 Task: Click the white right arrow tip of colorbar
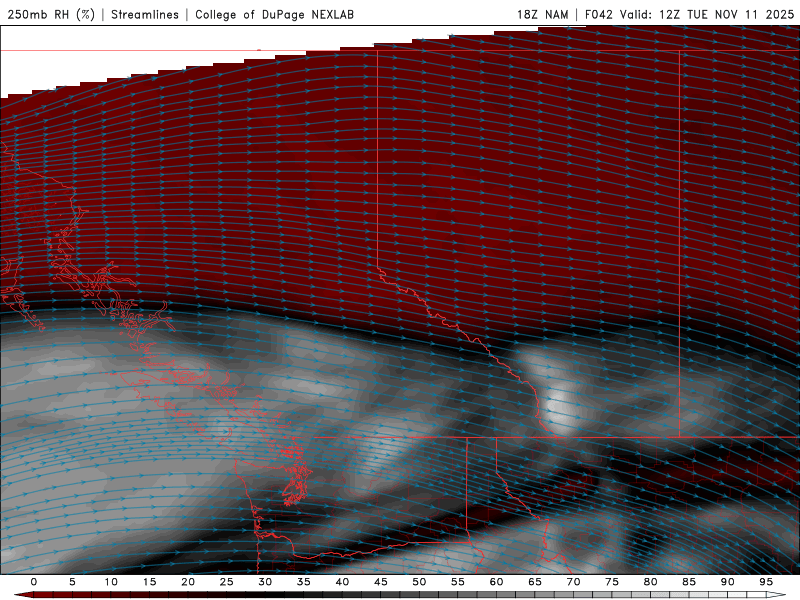[777, 595]
